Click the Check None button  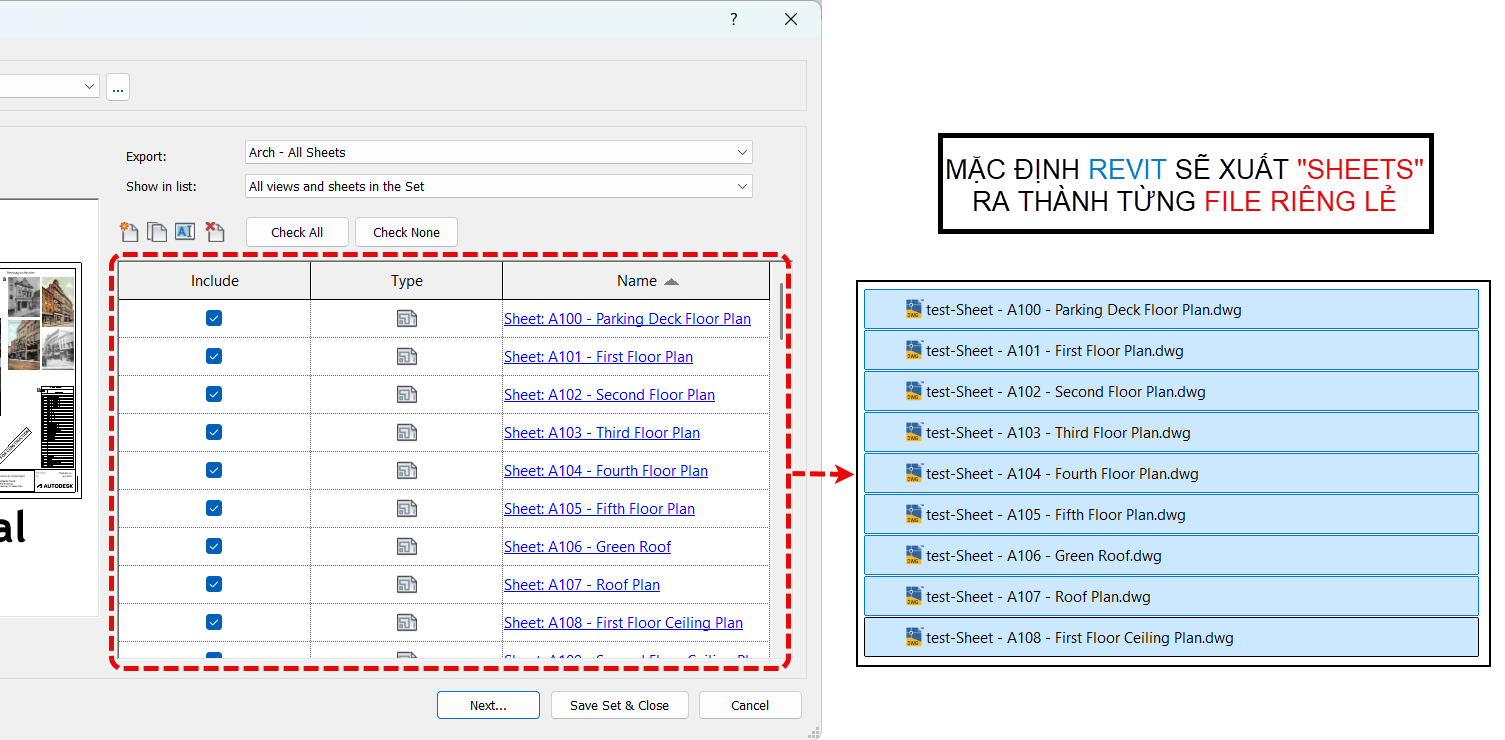pos(406,232)
